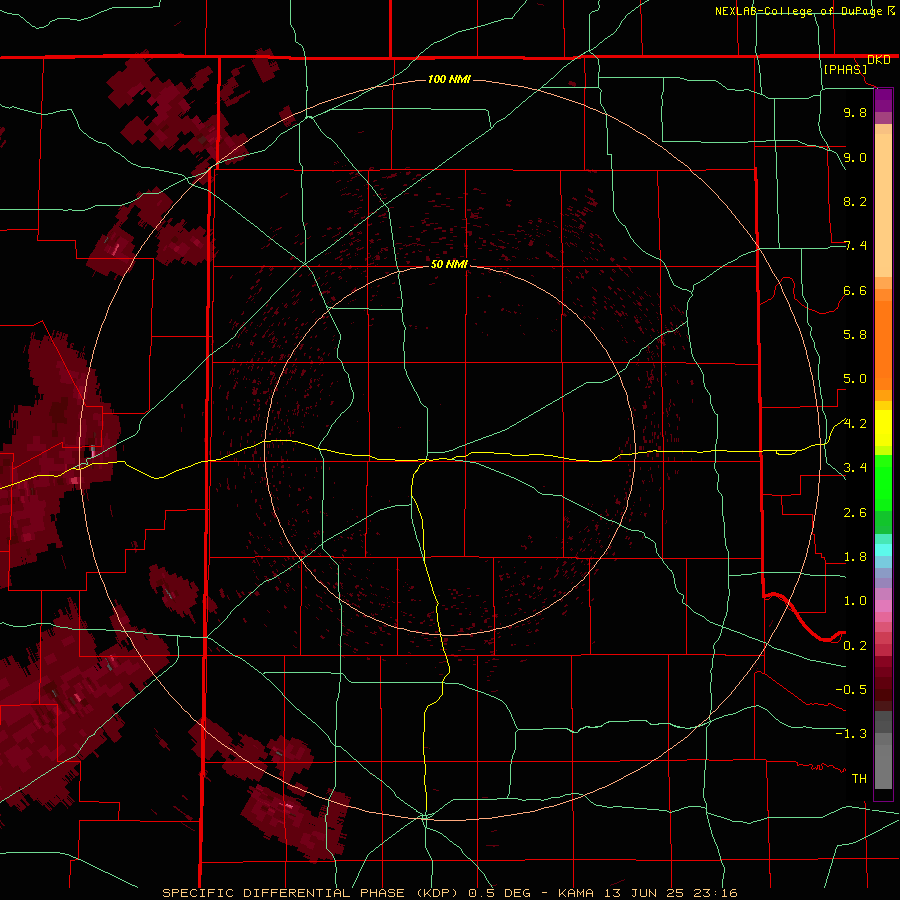The image size is (900, 900).
Task: Click the 8.2 scale value
Action: [855, 201]
